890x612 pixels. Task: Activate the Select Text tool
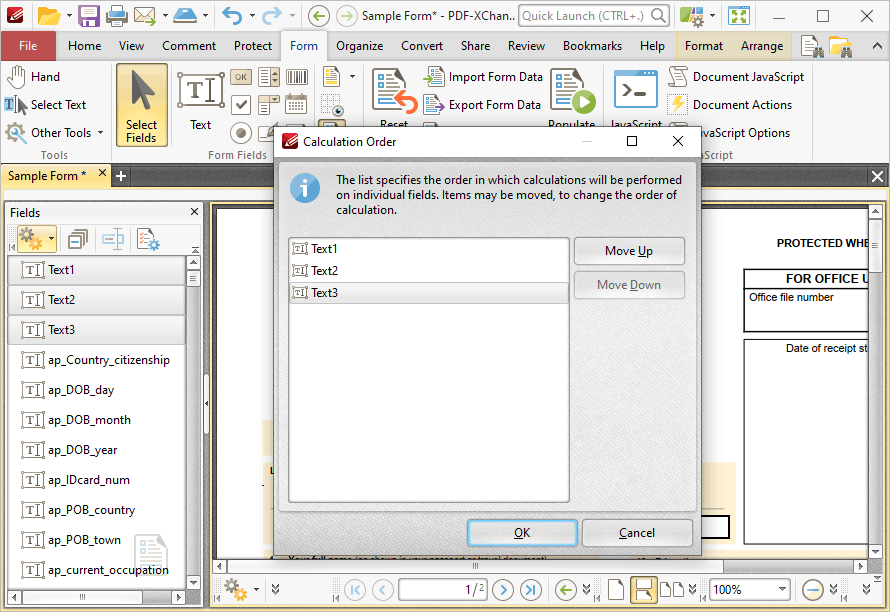(x=45, y=104)
